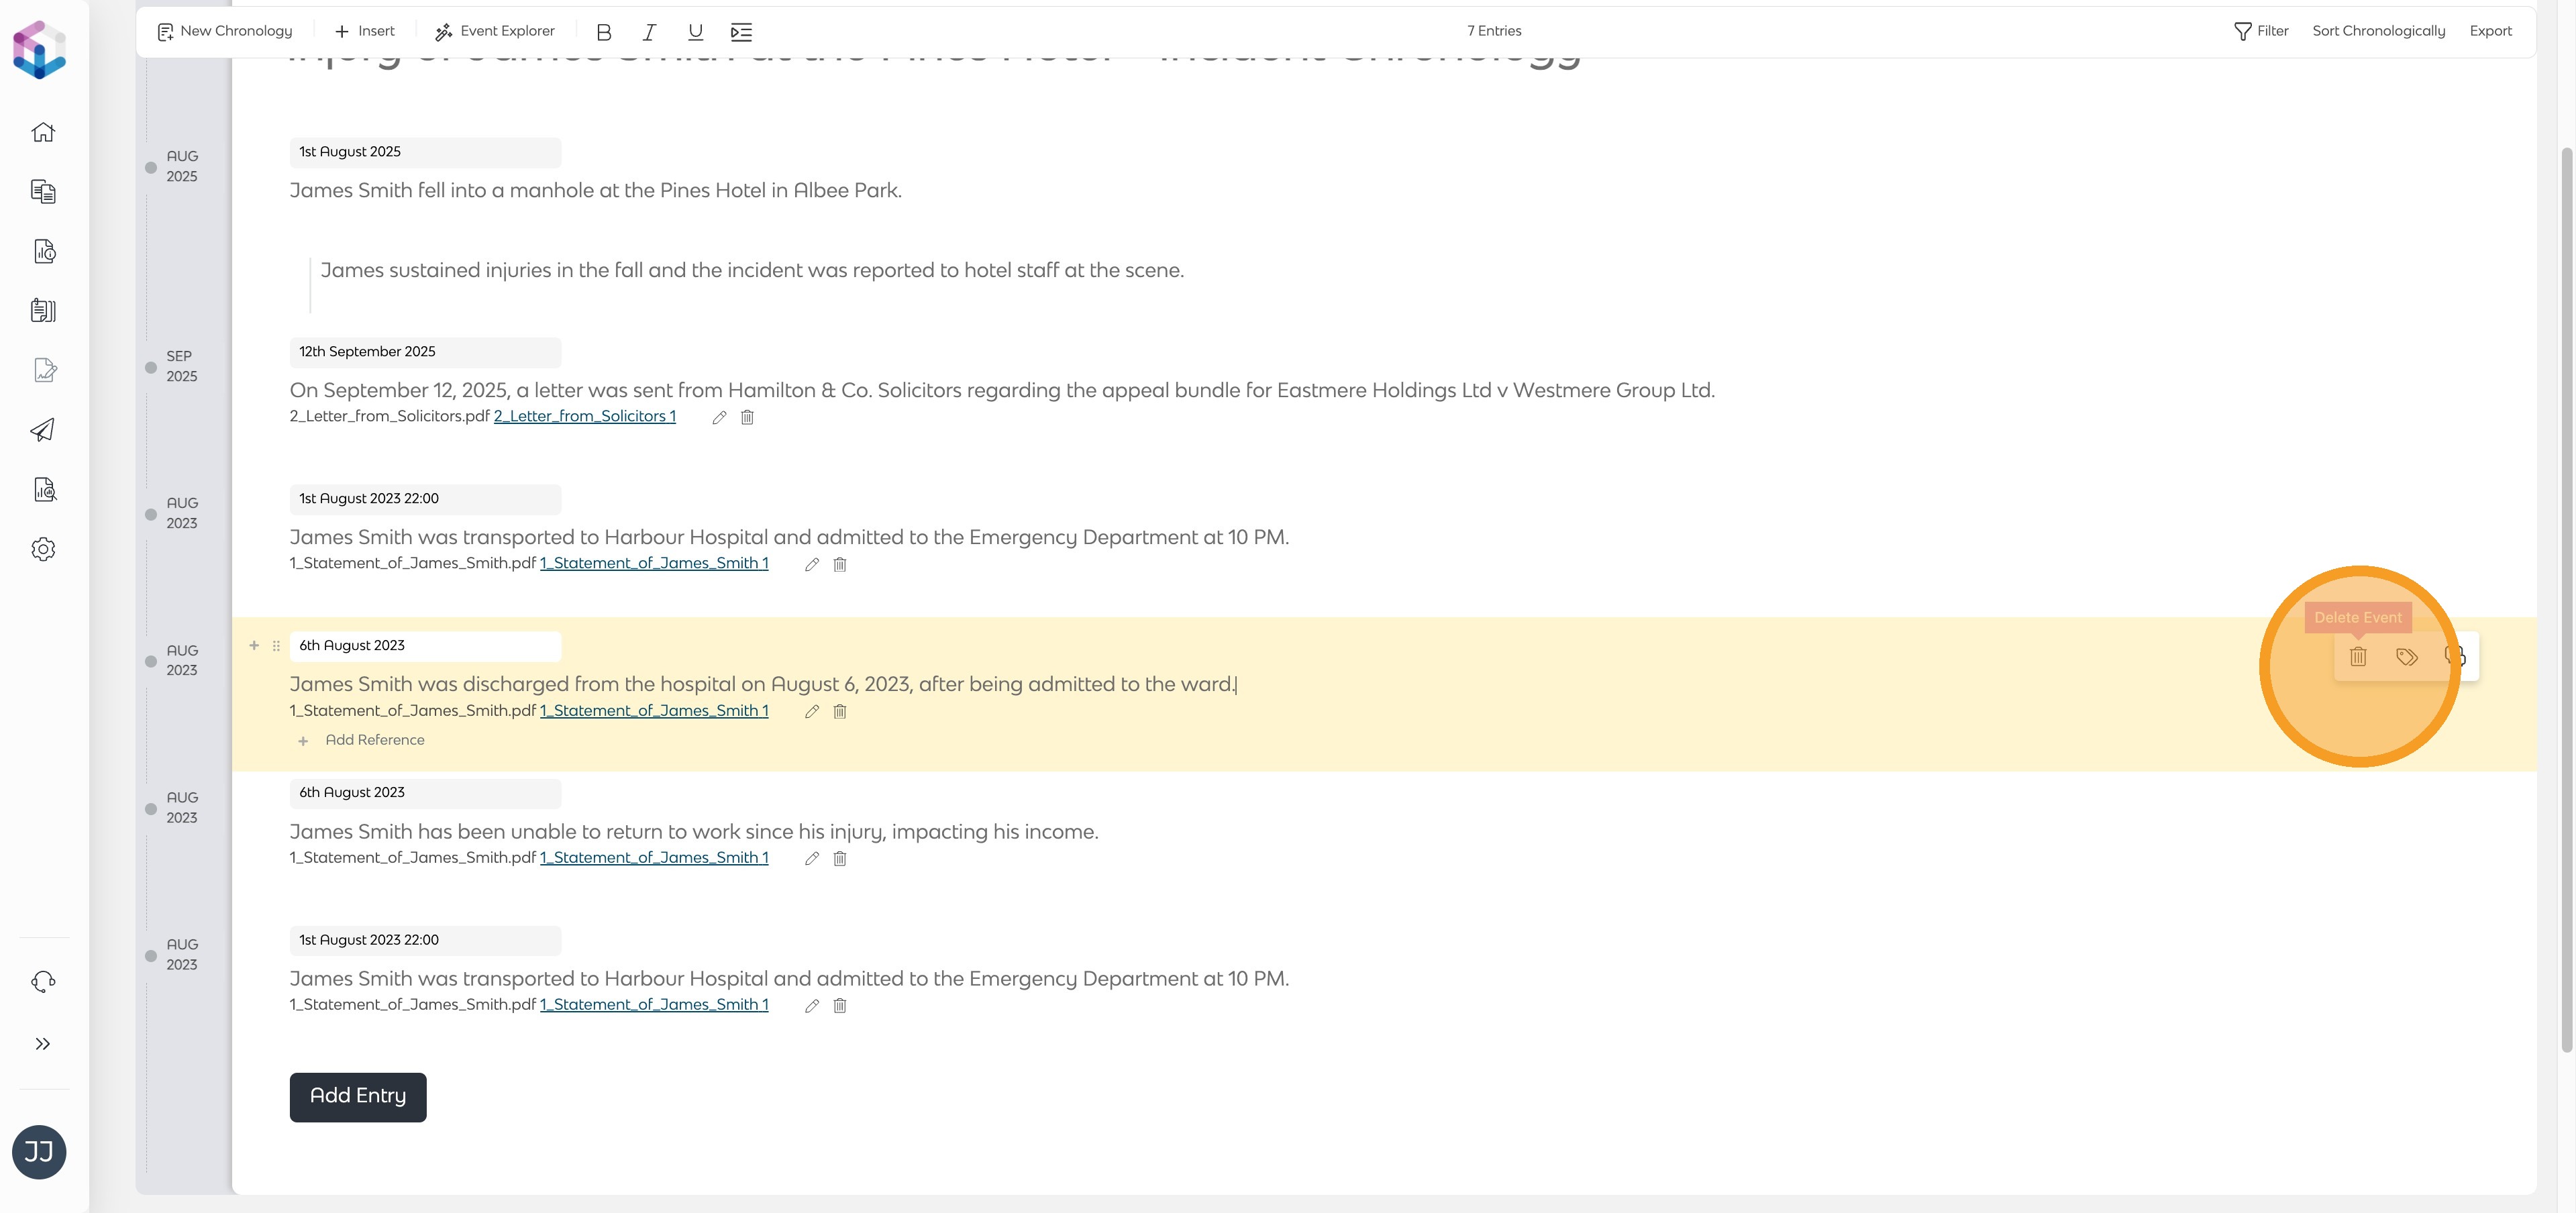This screenshot has height=1213, width=2576.
Task: Click the home icon in sidebar
Action: (43, 132)
